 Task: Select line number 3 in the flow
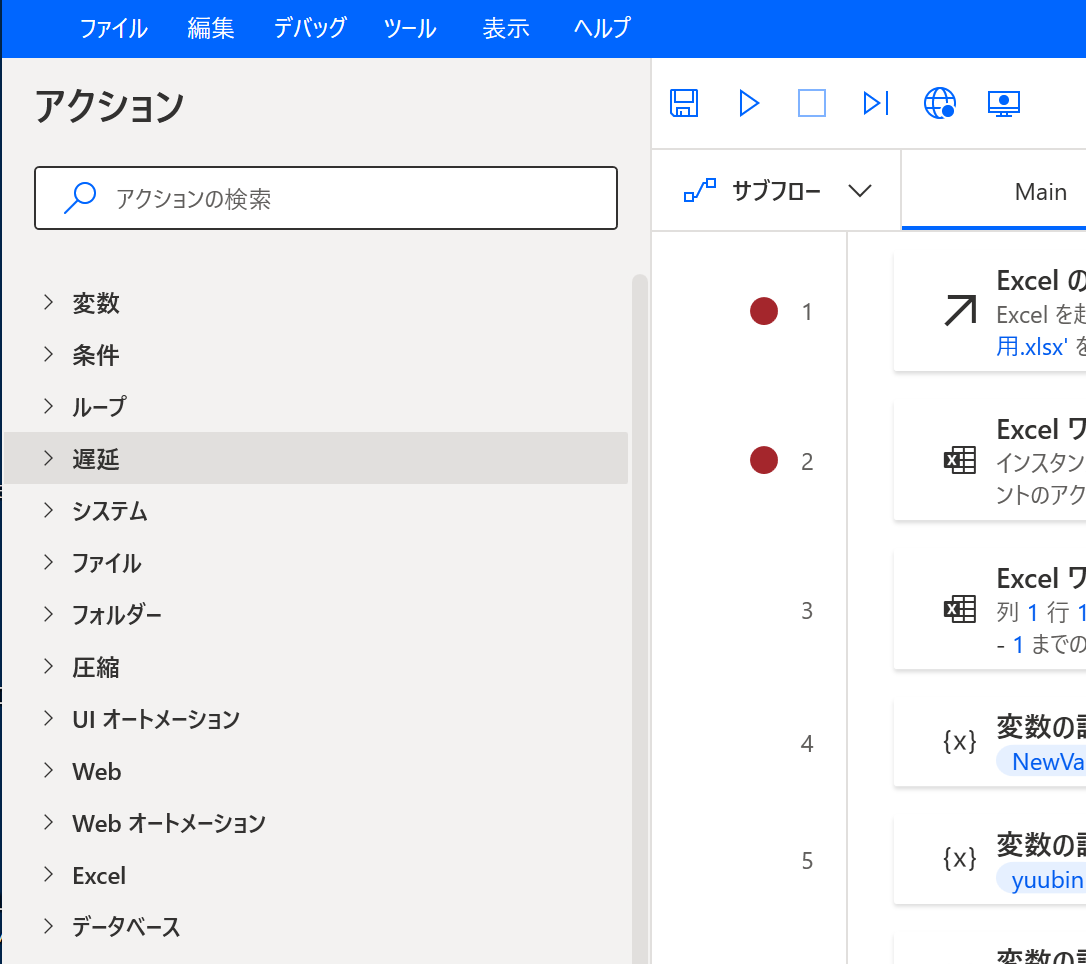807,610
